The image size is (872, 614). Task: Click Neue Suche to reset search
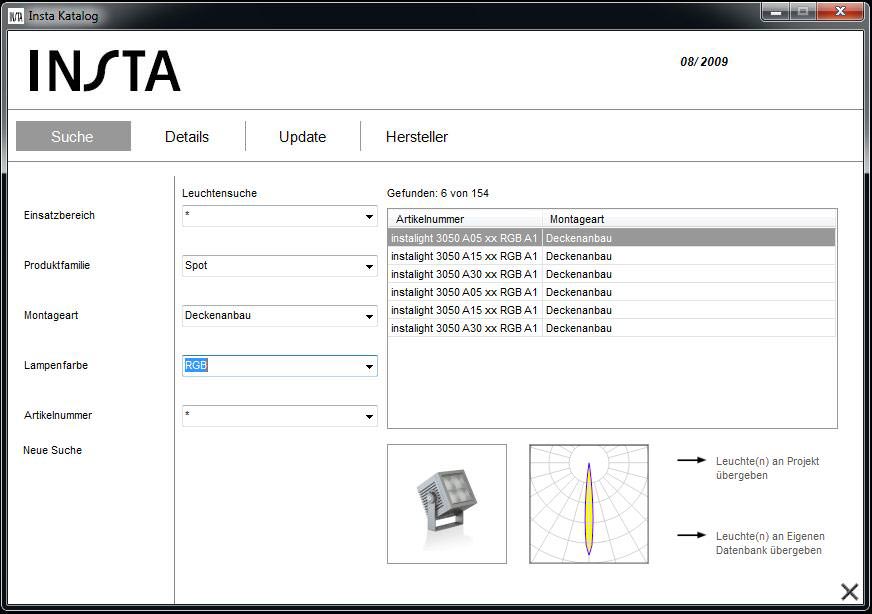52,450
